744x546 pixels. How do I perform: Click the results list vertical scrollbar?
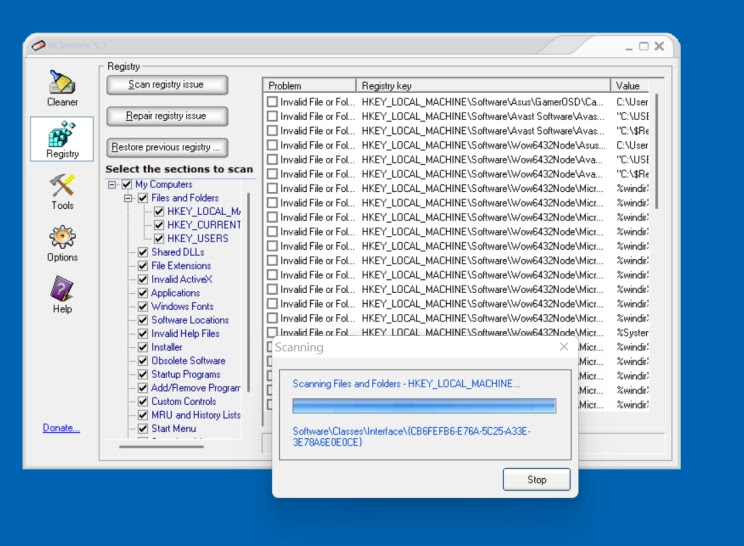tap(656, 151)
